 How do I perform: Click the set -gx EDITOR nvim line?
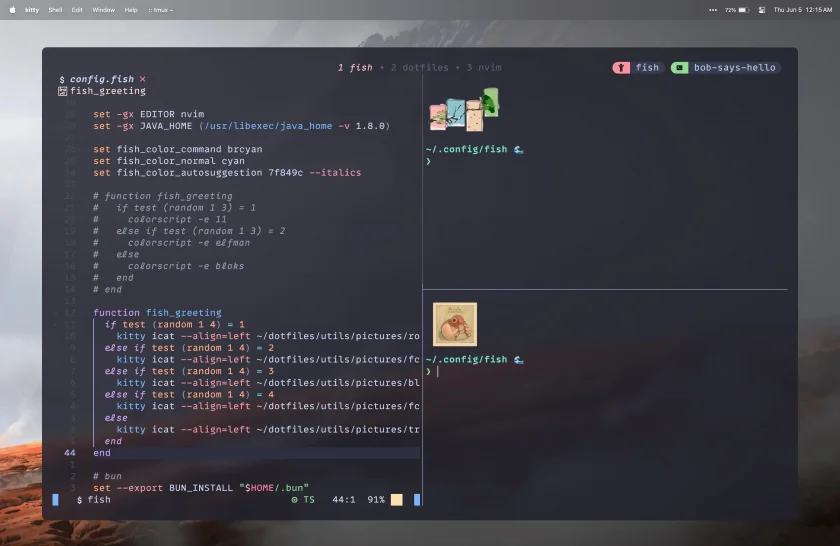(148, 114)
